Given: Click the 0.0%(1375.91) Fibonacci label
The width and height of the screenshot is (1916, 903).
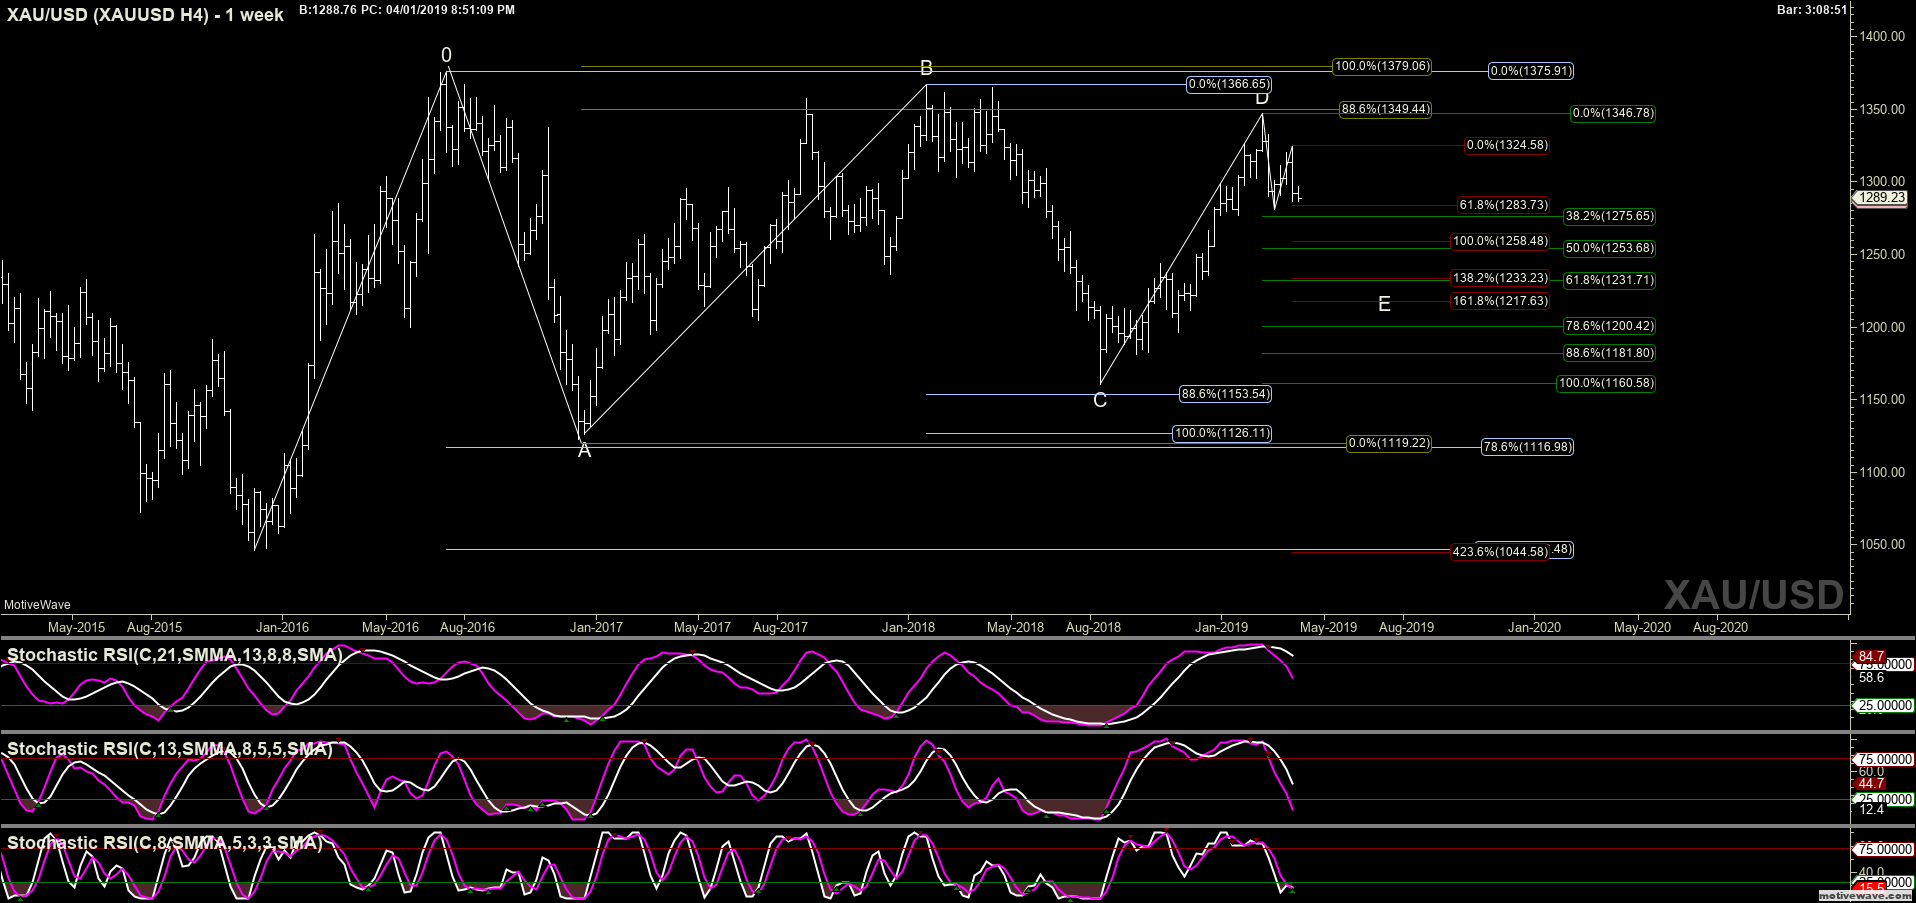Looking at the screenshot, I should 1531,71.
